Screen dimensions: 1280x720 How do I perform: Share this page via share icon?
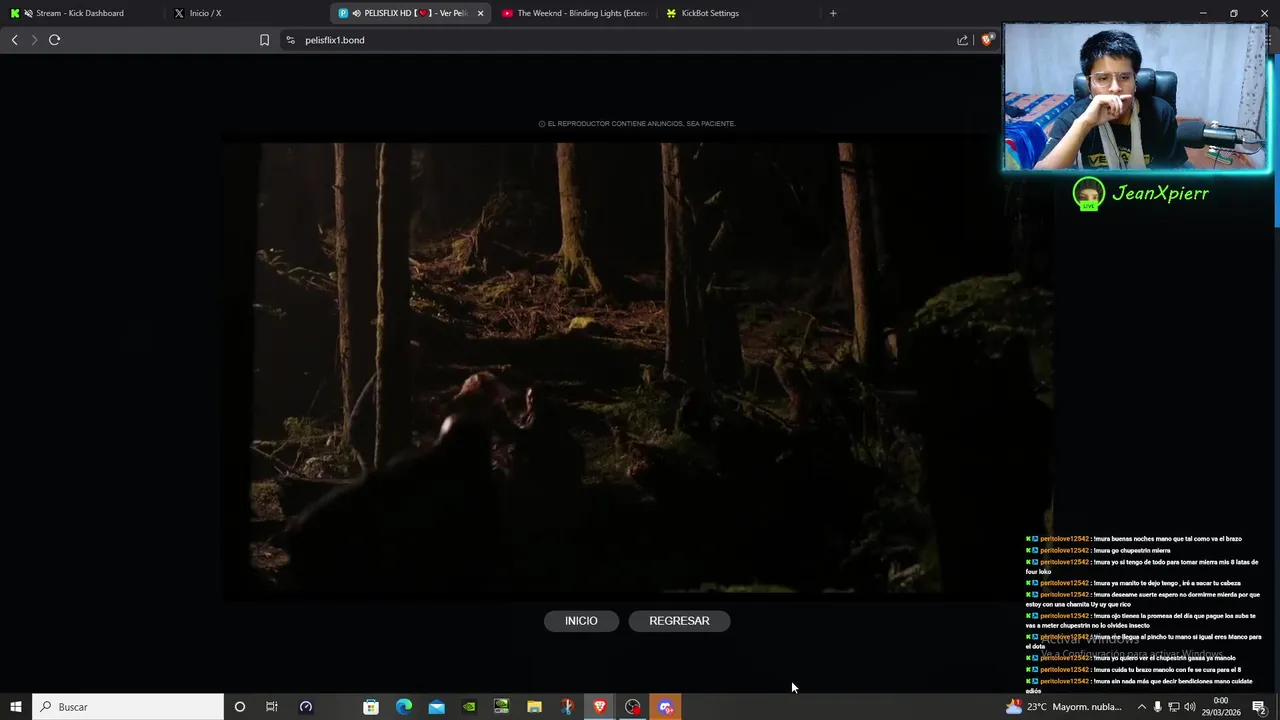pos(962,40)
